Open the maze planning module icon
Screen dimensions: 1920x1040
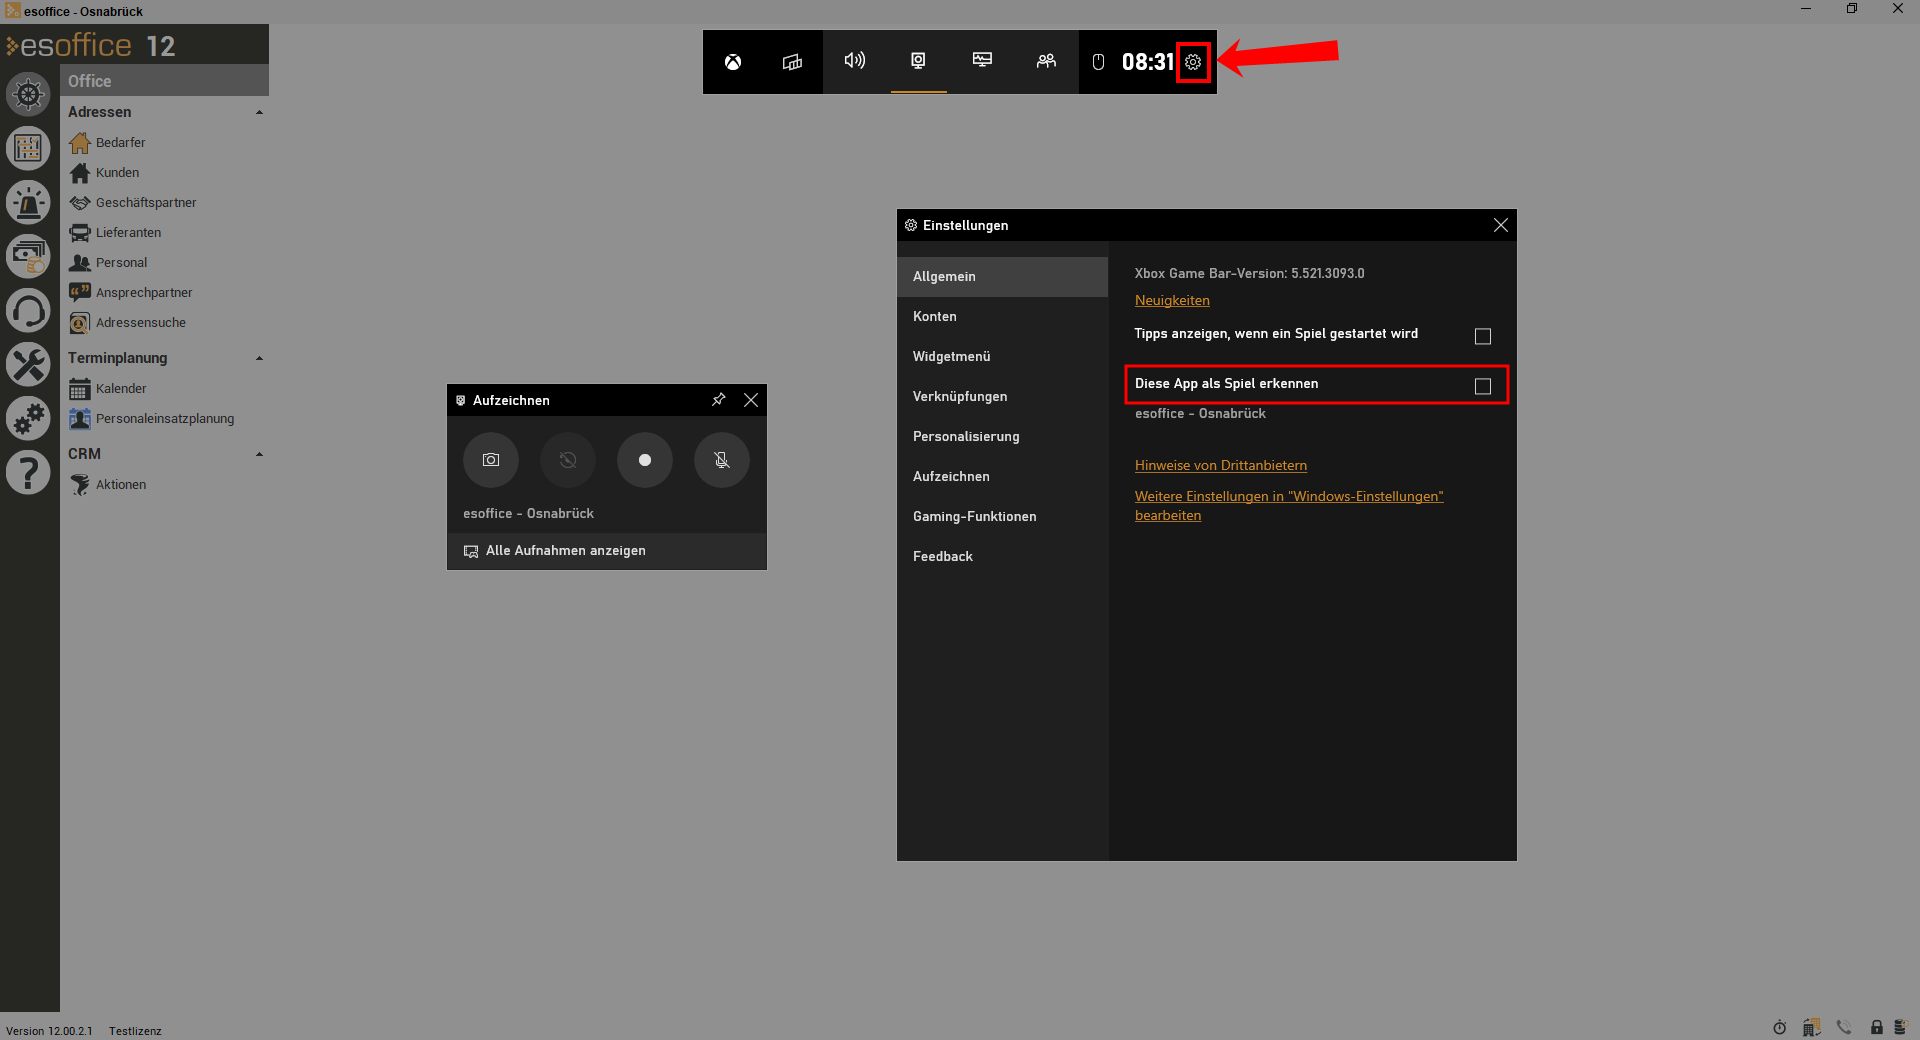[x=28, y=149]
